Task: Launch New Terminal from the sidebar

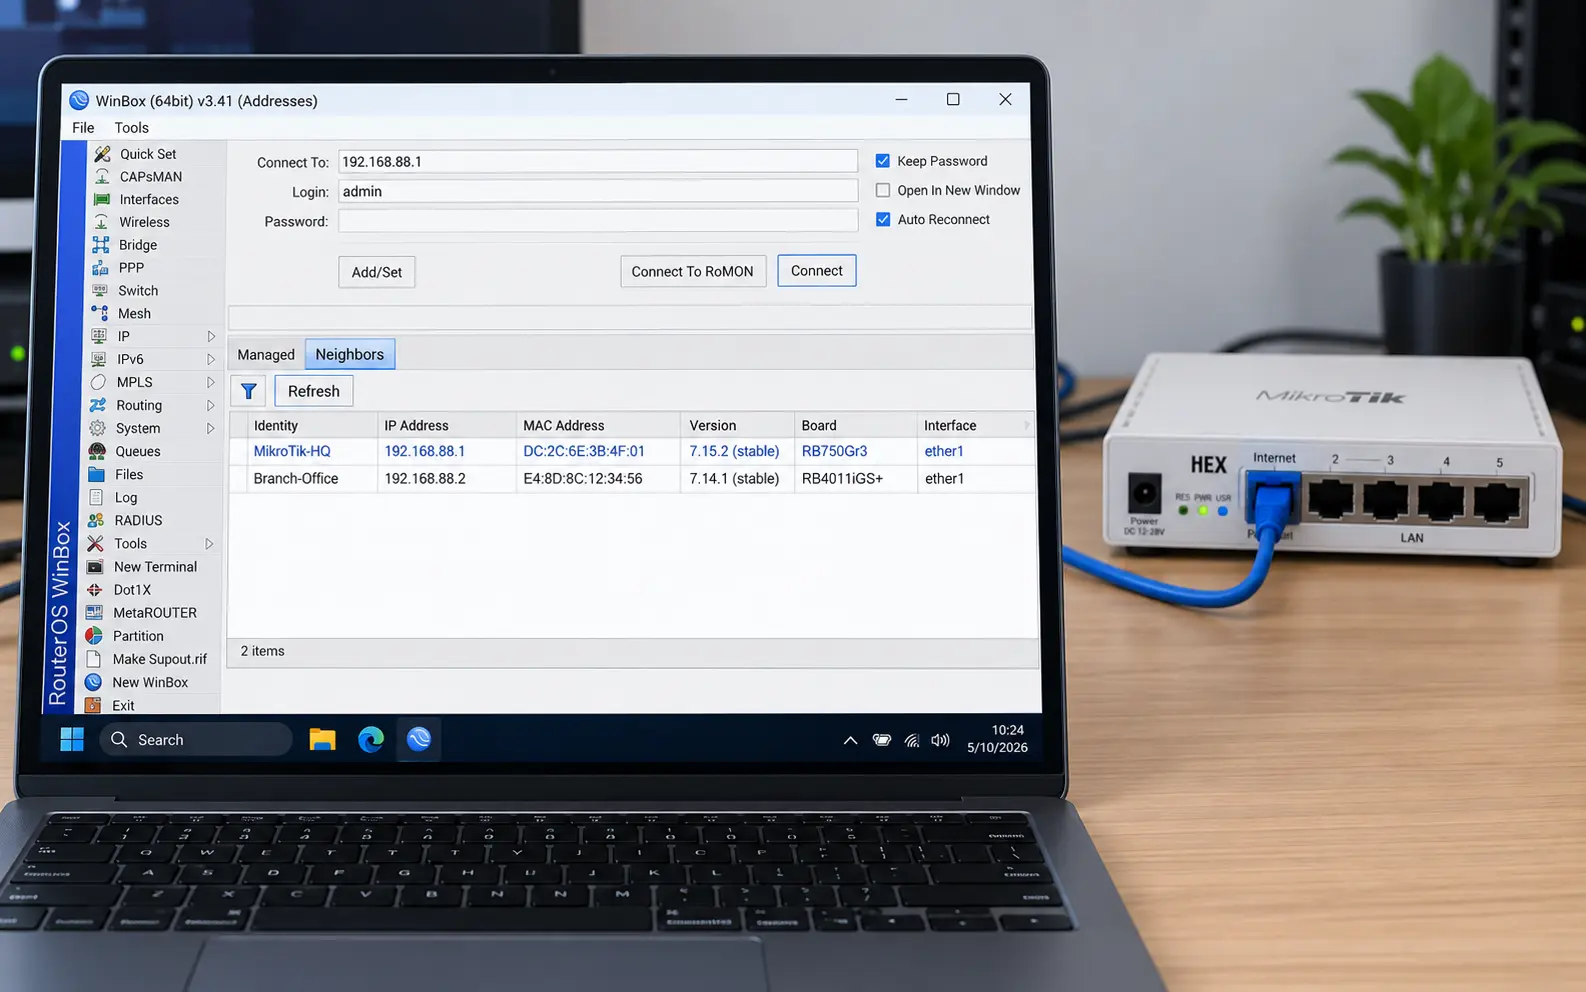Action: click(155, 567)
